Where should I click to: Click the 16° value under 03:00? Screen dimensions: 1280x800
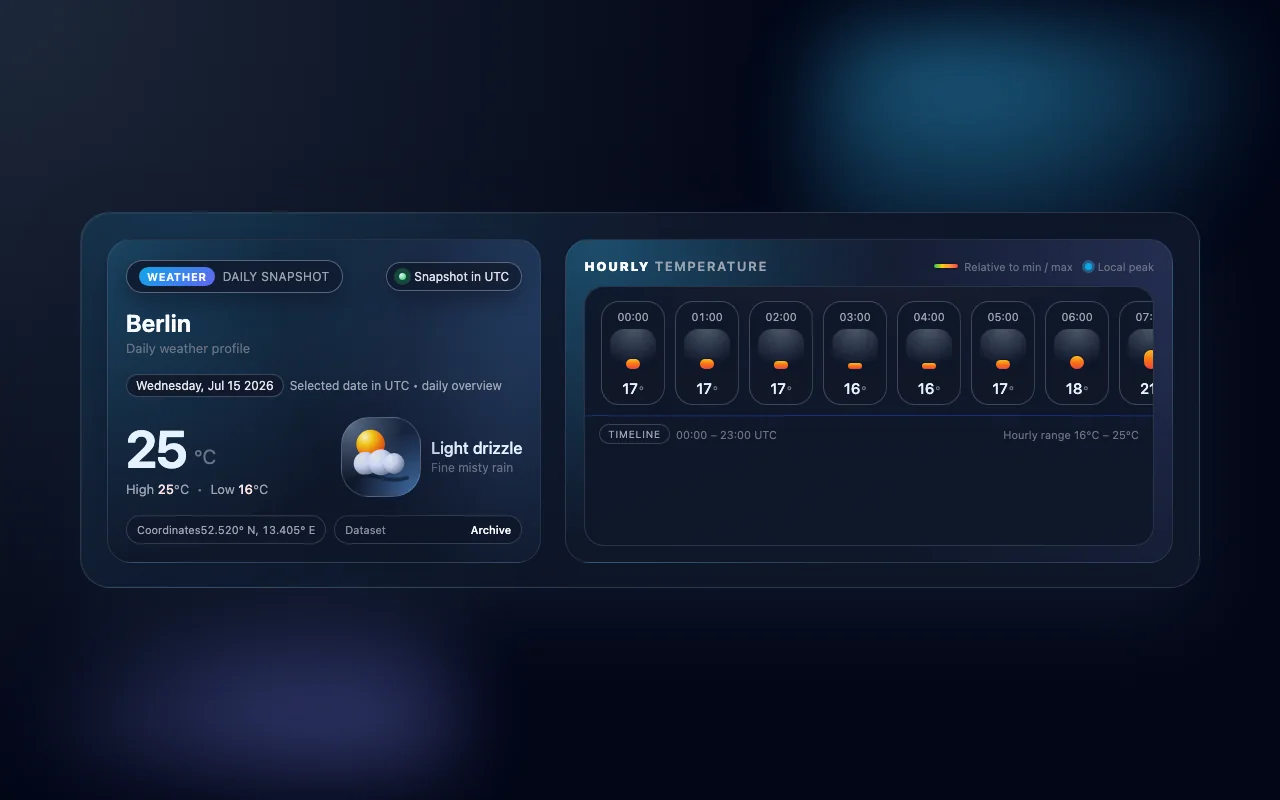click(x=855, y=389)
